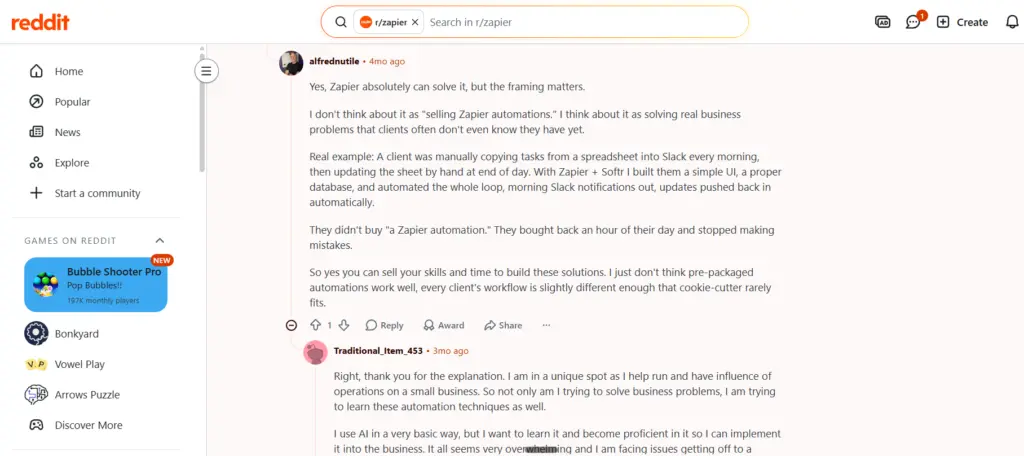The width and height of the screenshot is (1024, 456).
Task: Remove the r/zapier search filter
Action: click(x=415, y=22)
